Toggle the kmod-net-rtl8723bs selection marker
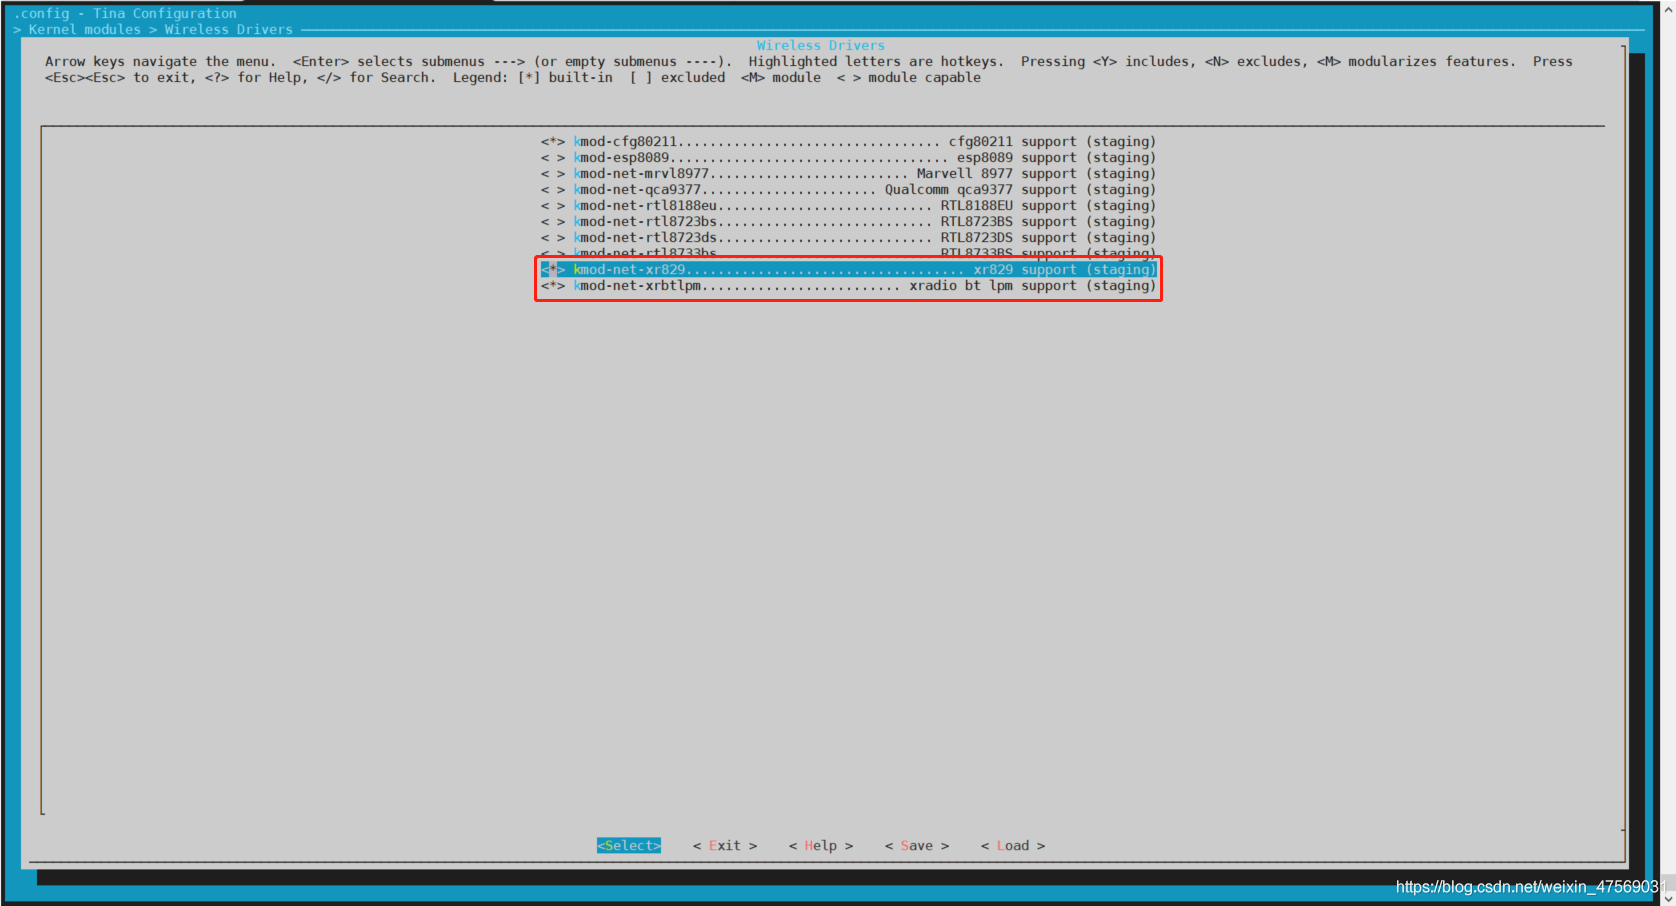Screen dimensions: 1676x906 tap(553, 222)
